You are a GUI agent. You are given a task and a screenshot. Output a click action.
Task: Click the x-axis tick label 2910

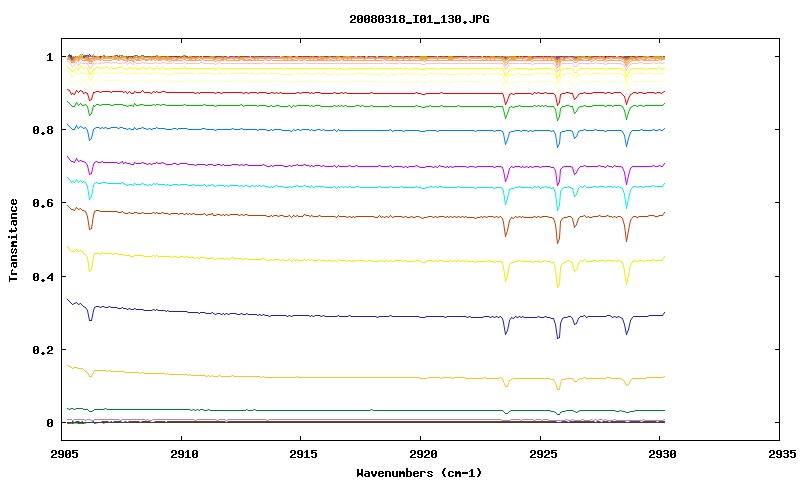184,454
